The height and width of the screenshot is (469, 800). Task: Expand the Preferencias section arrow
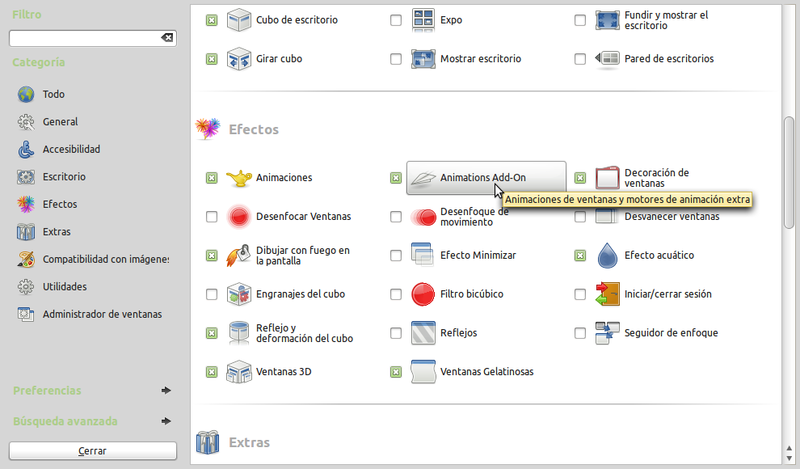pyautogui.click(x=166, y=391)
